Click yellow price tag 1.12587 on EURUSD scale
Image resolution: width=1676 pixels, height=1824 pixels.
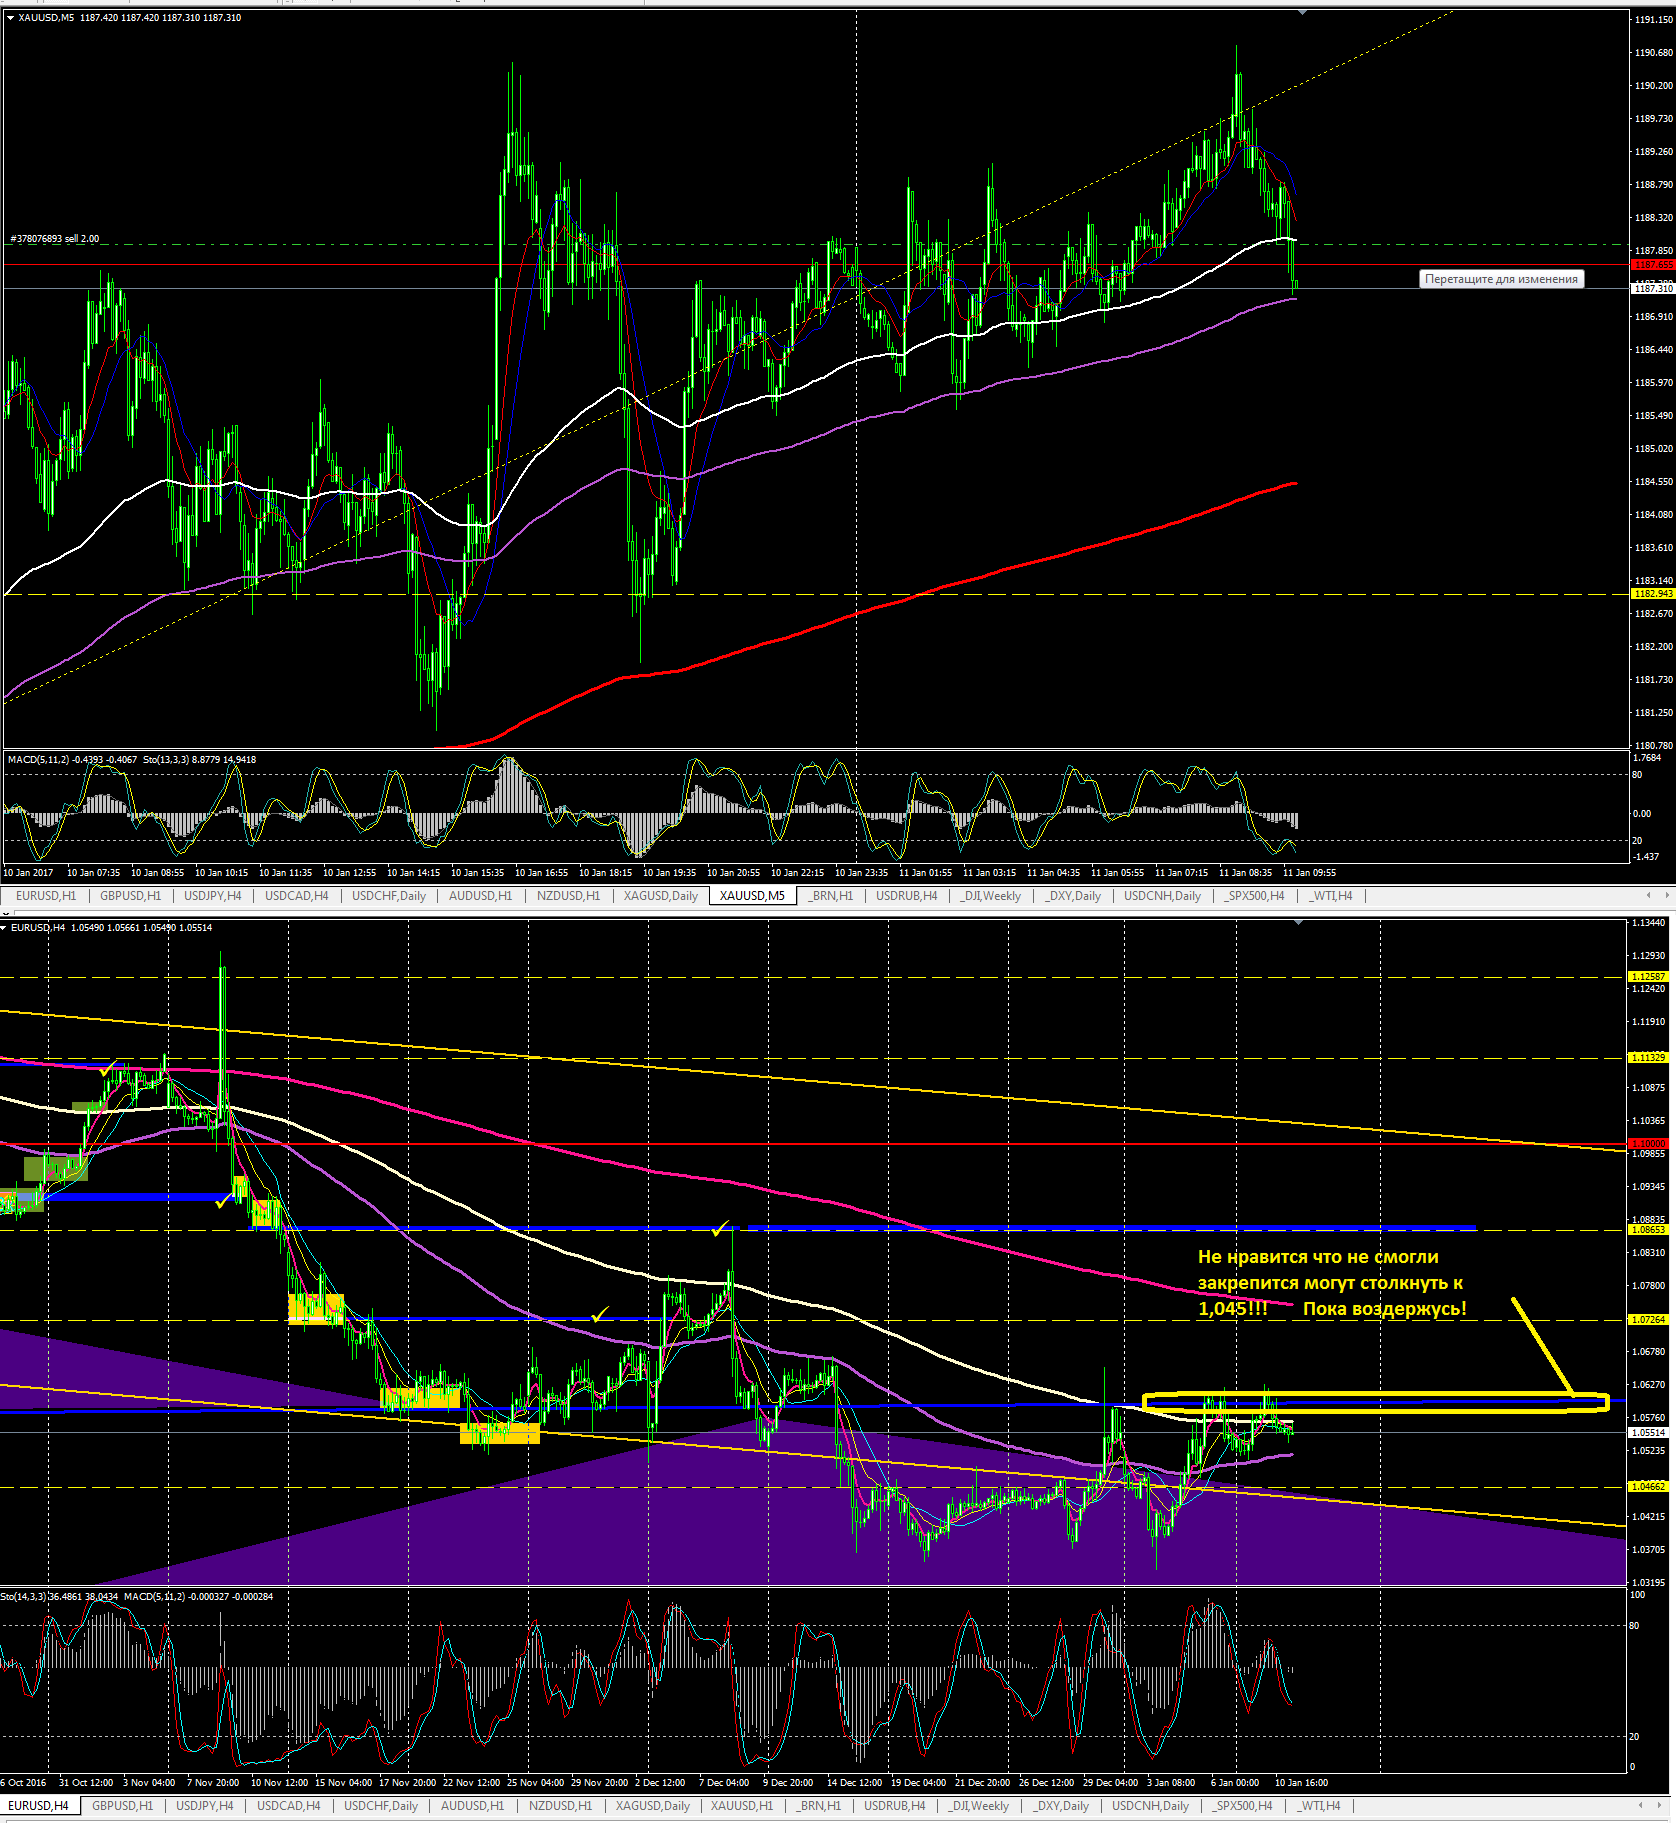click(1648, 977)
